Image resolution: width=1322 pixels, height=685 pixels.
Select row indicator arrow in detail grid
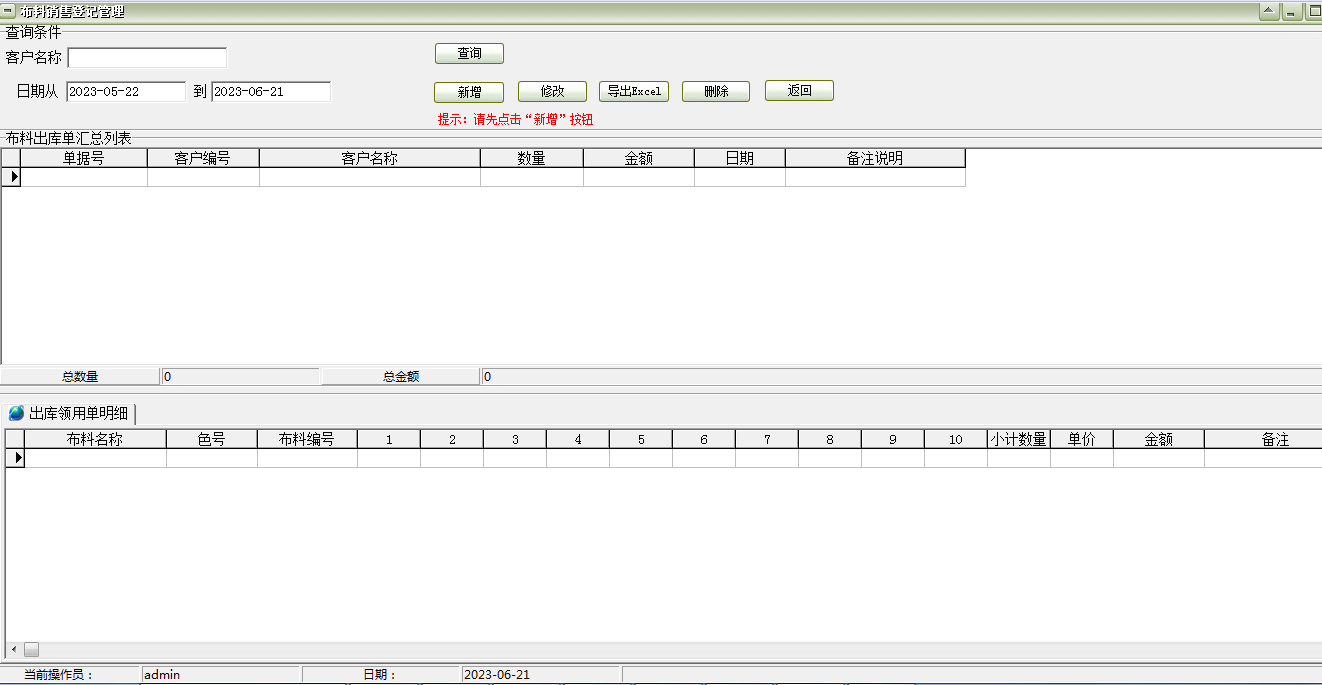[x=15, y=457]
